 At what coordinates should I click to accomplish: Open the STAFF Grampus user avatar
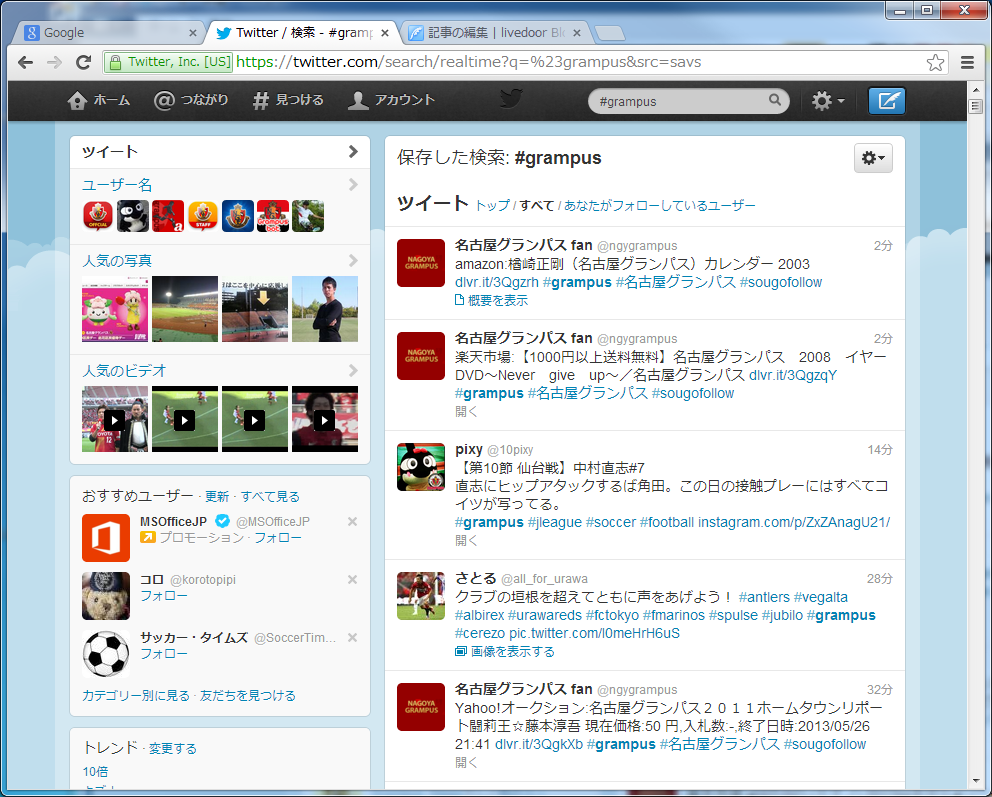coord(203,216)
